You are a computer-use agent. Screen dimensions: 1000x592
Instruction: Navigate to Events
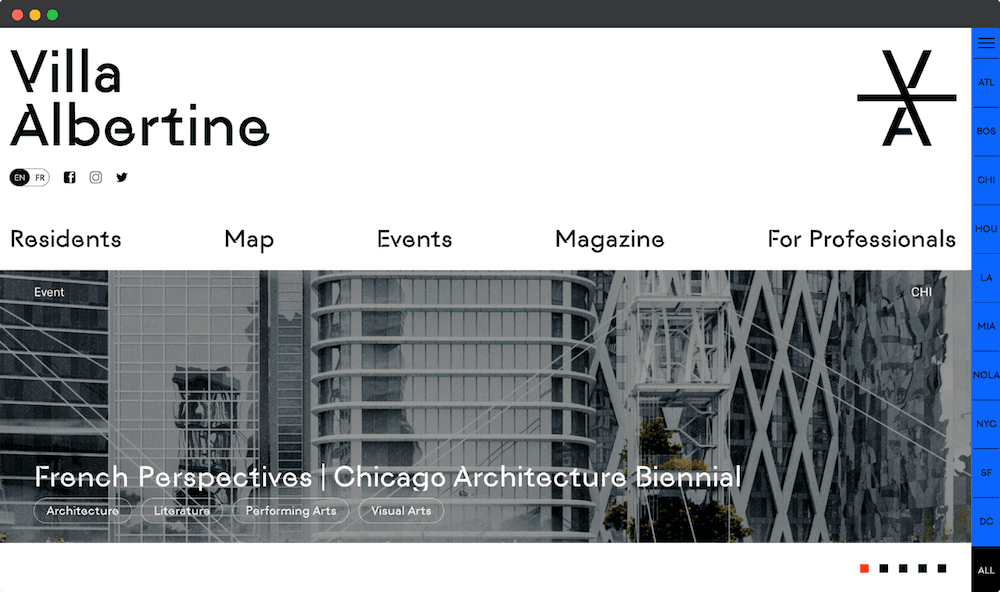[x=415, y=239]
